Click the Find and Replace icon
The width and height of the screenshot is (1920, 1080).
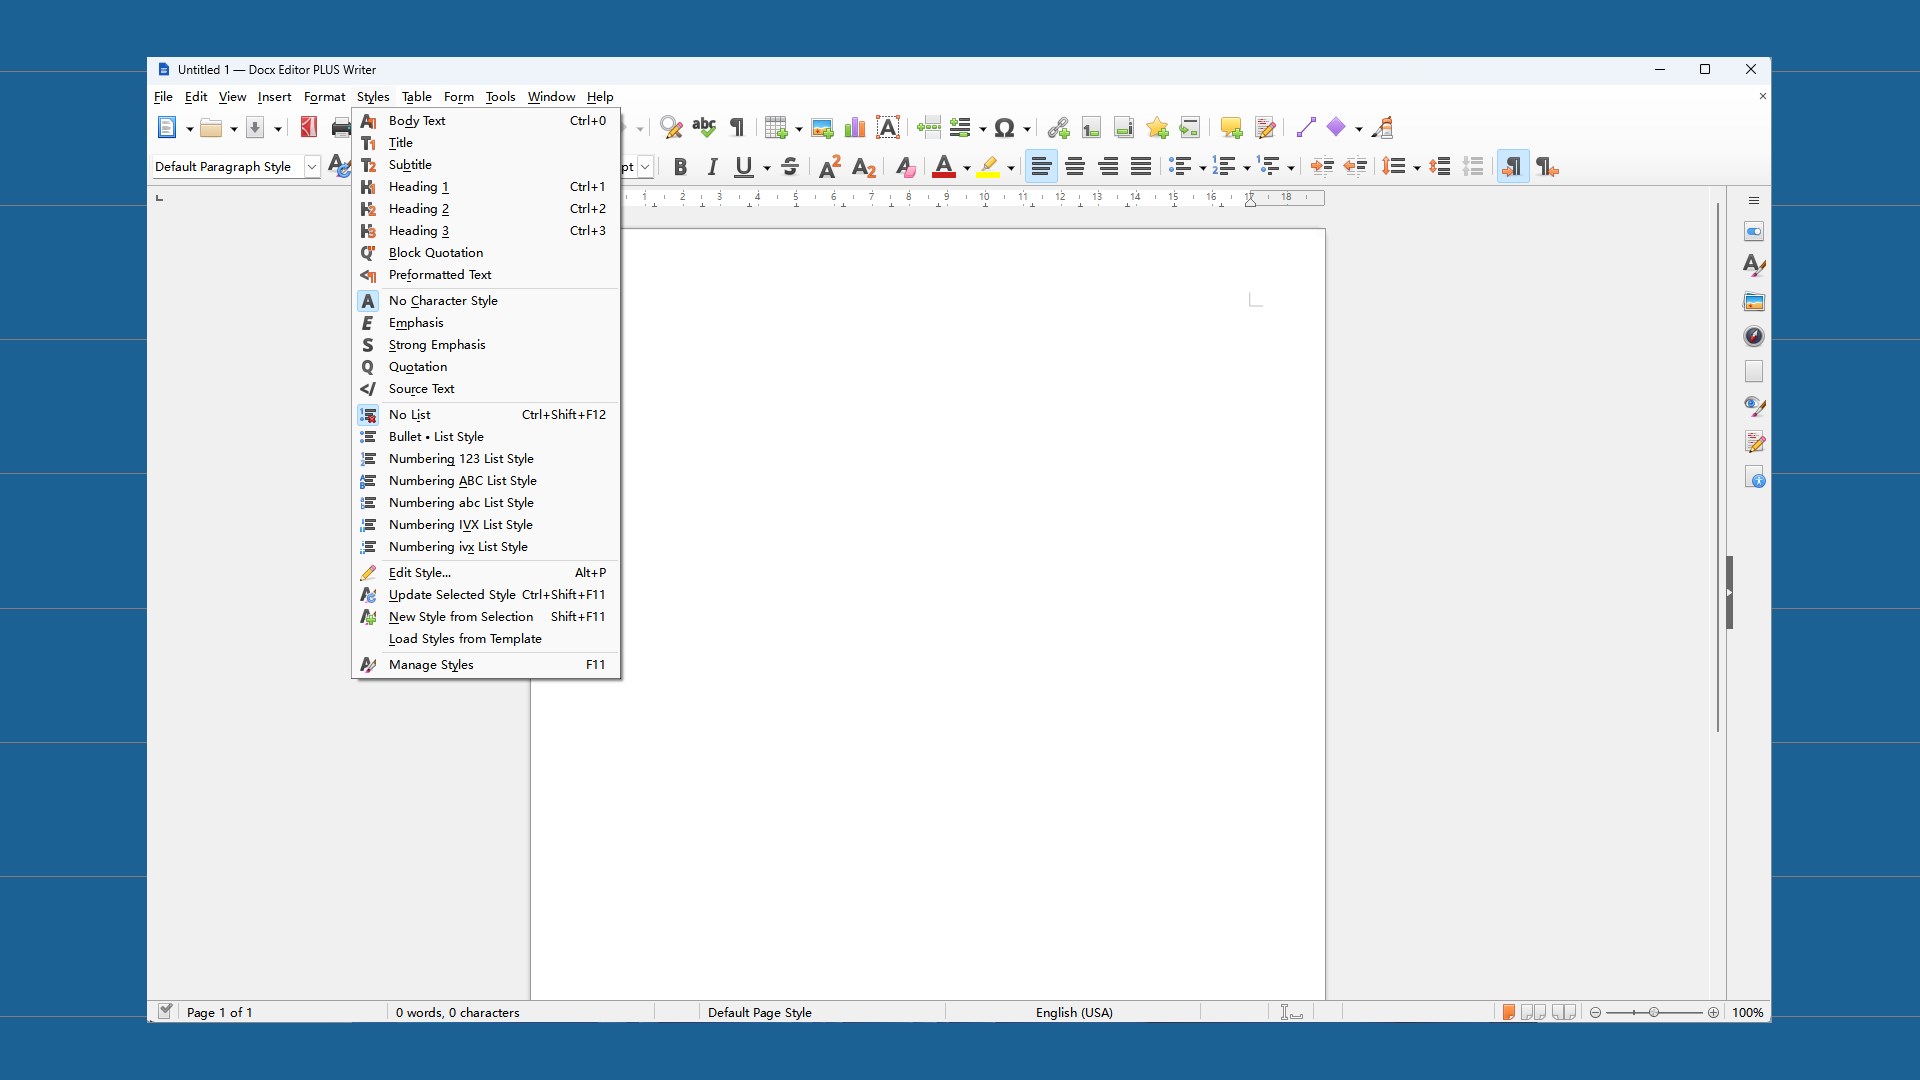point(671,128)
